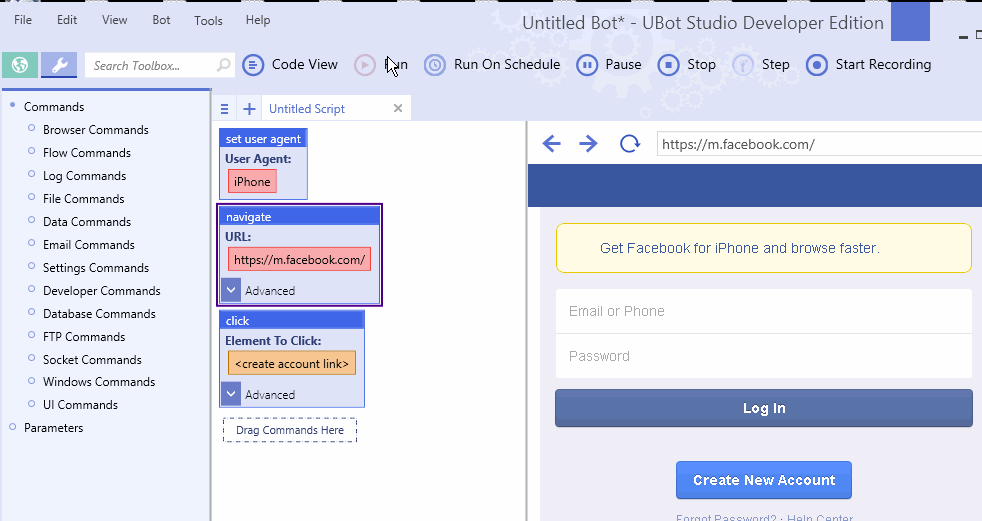This screenshot has width=982, height=521.
Task: Select the click command header
Action: click(291, 321)
